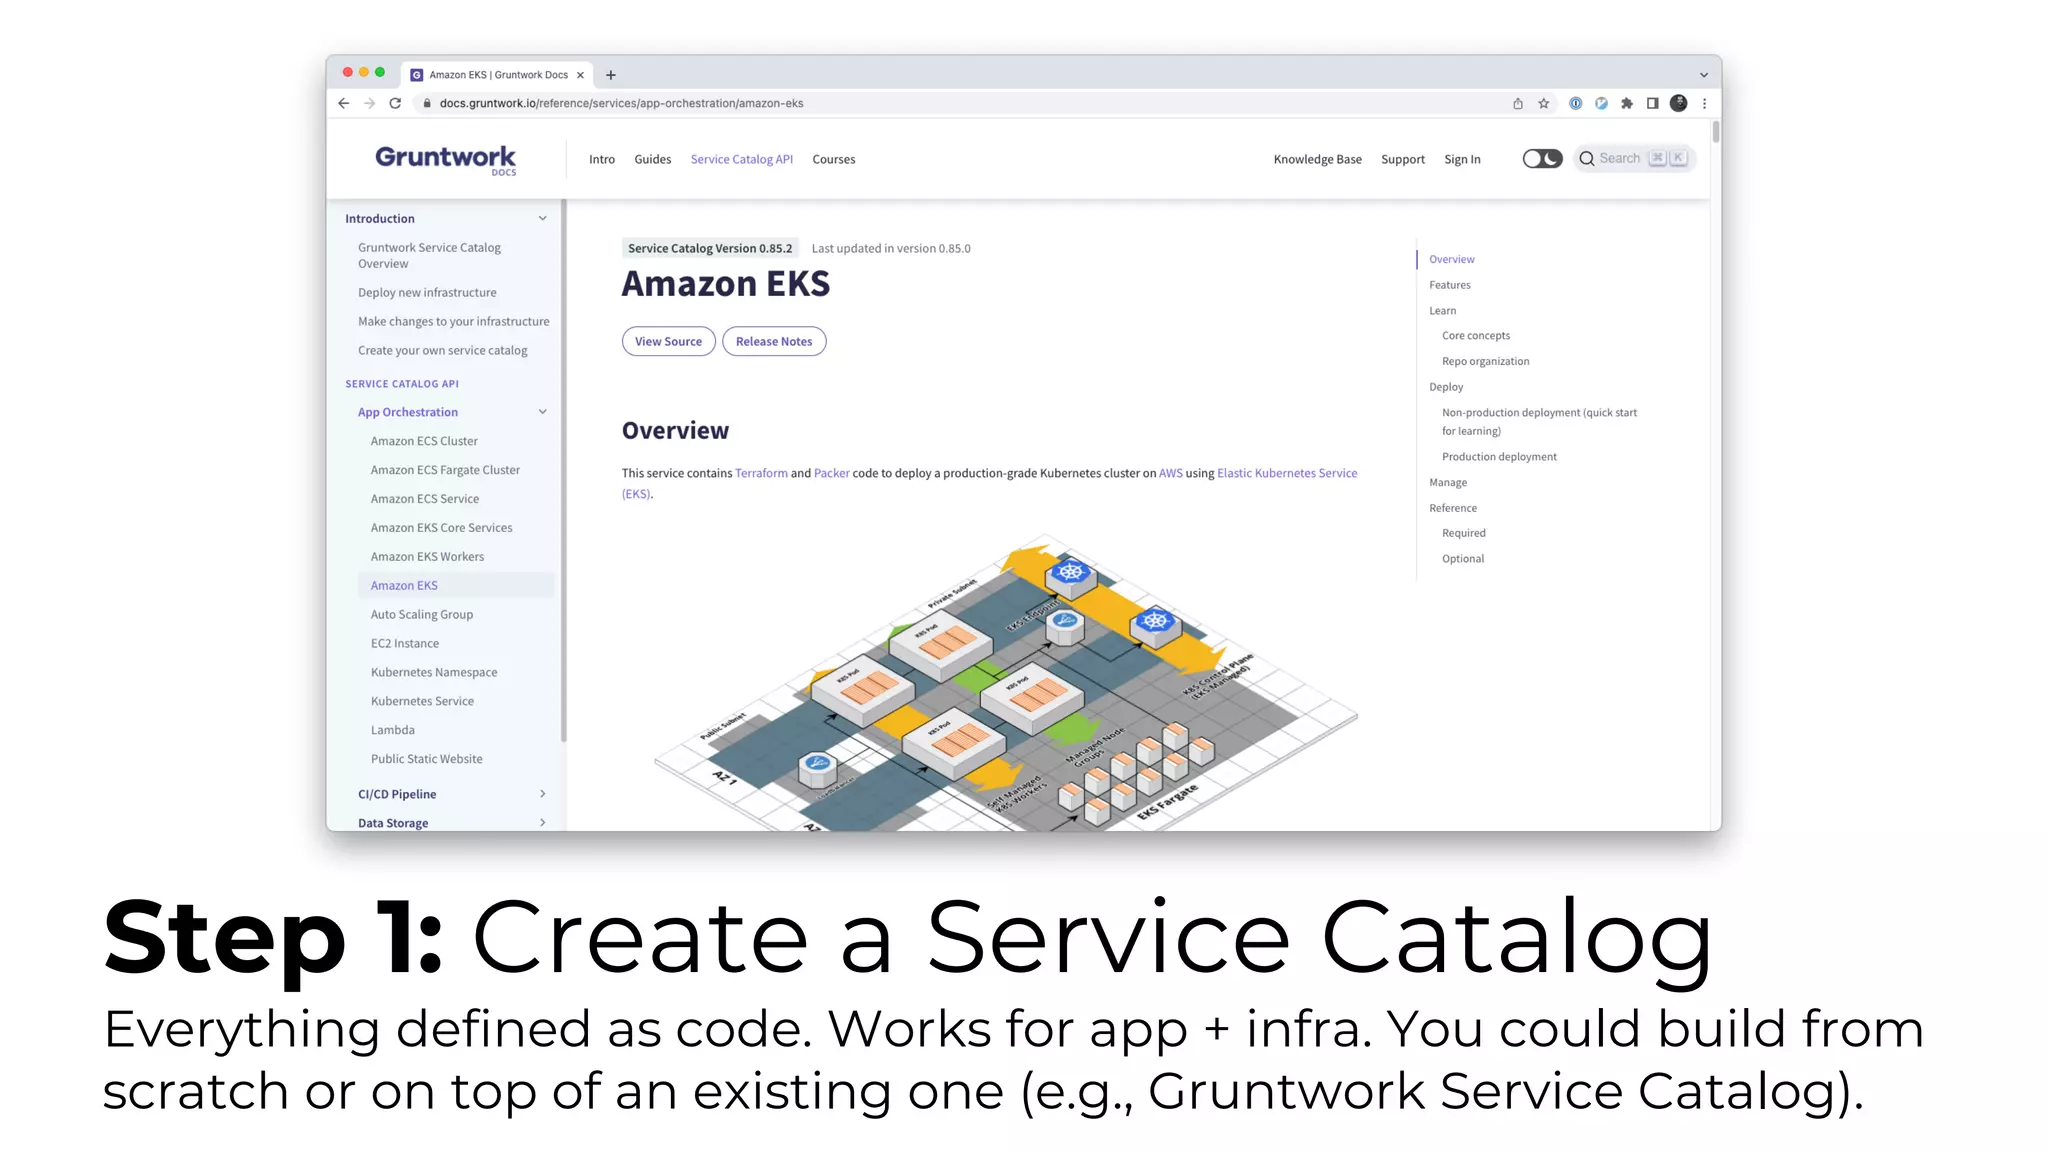2048x1152 pixels.
Task: Click the lock icon next to the URL
Action: 427,103
